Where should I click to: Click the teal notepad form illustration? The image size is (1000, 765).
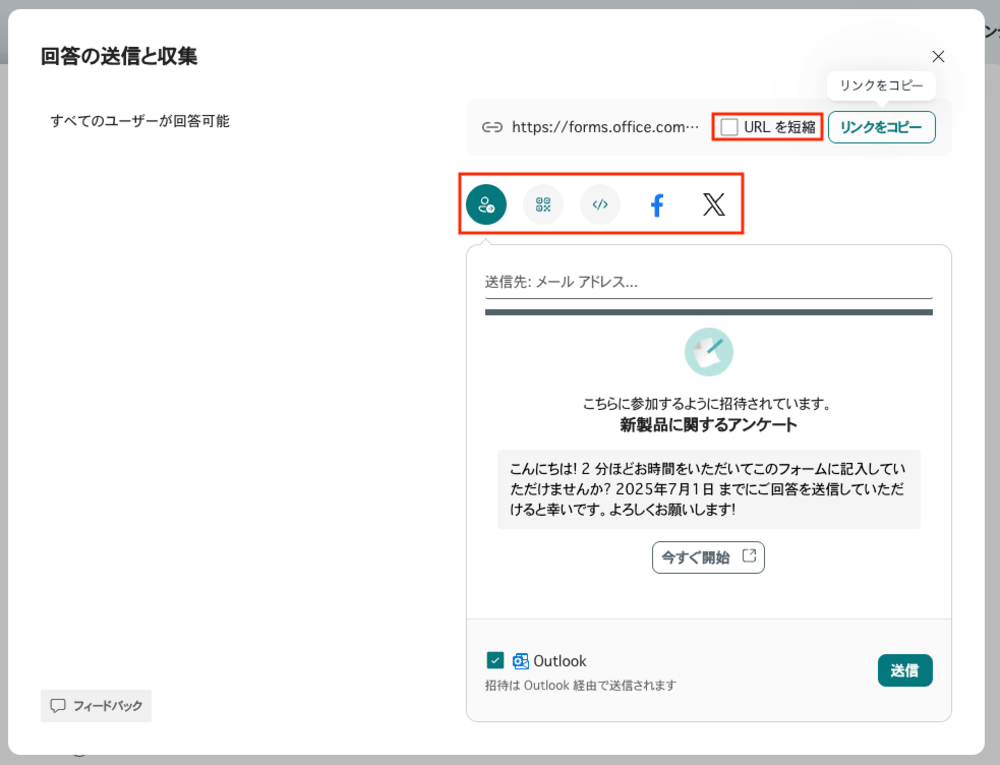pos(708,352)
